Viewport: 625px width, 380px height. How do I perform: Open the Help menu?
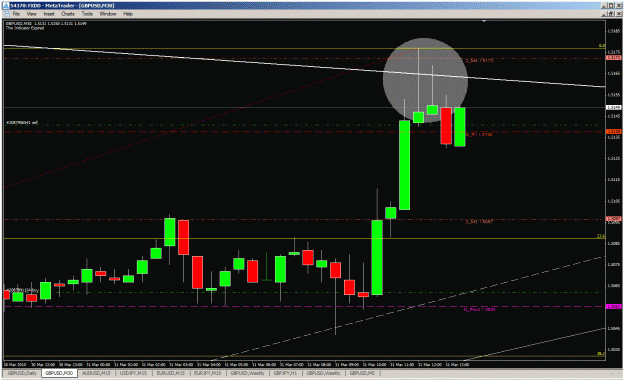click(128, 14)
